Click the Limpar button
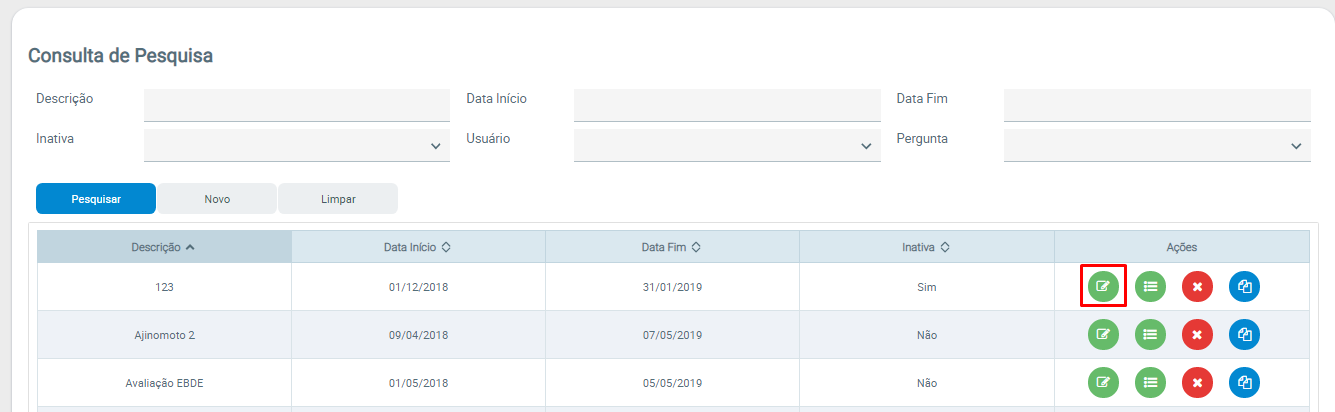1335x412 pixels. click(338, 199)
